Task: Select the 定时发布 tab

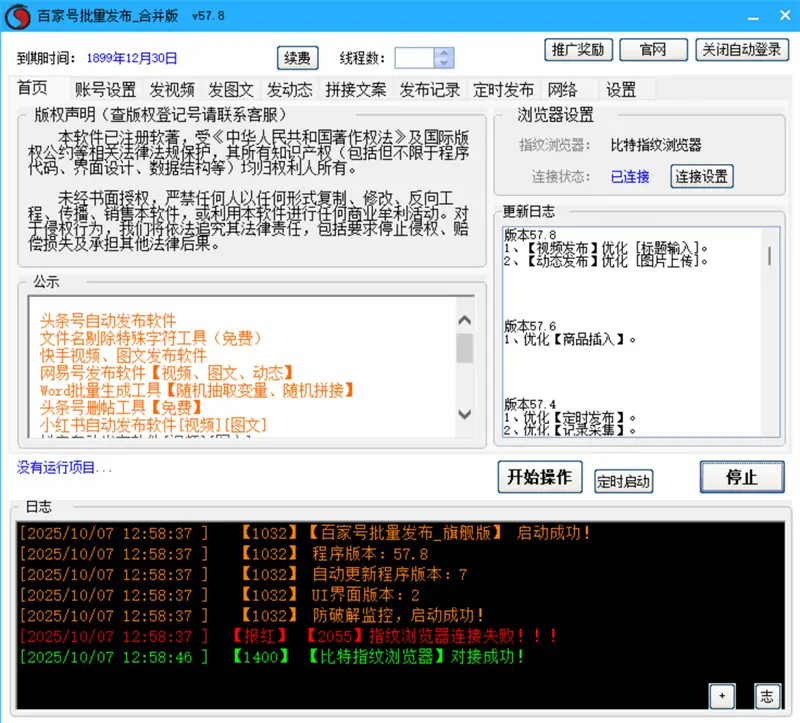Action: click(504, 90)
